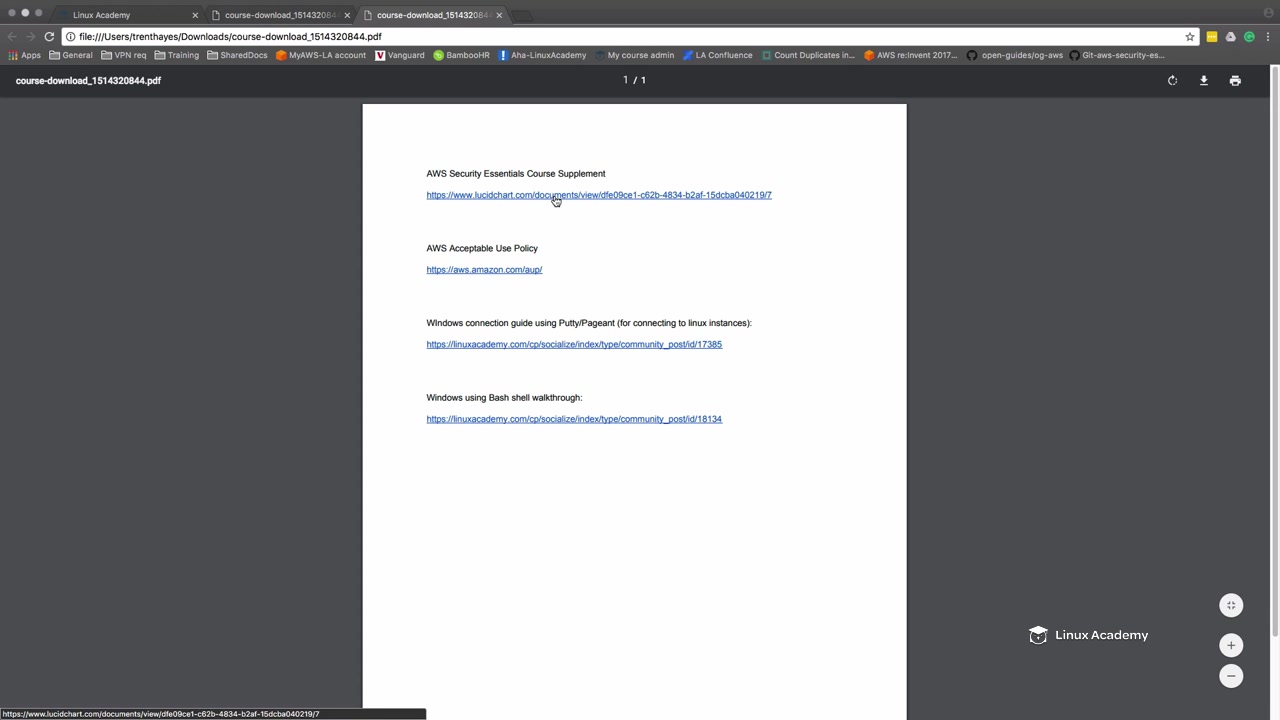Open the community post 17385 link
The width and height of the screenshot is (1280, 720).
pyautogui.click(x=574, y=345)
